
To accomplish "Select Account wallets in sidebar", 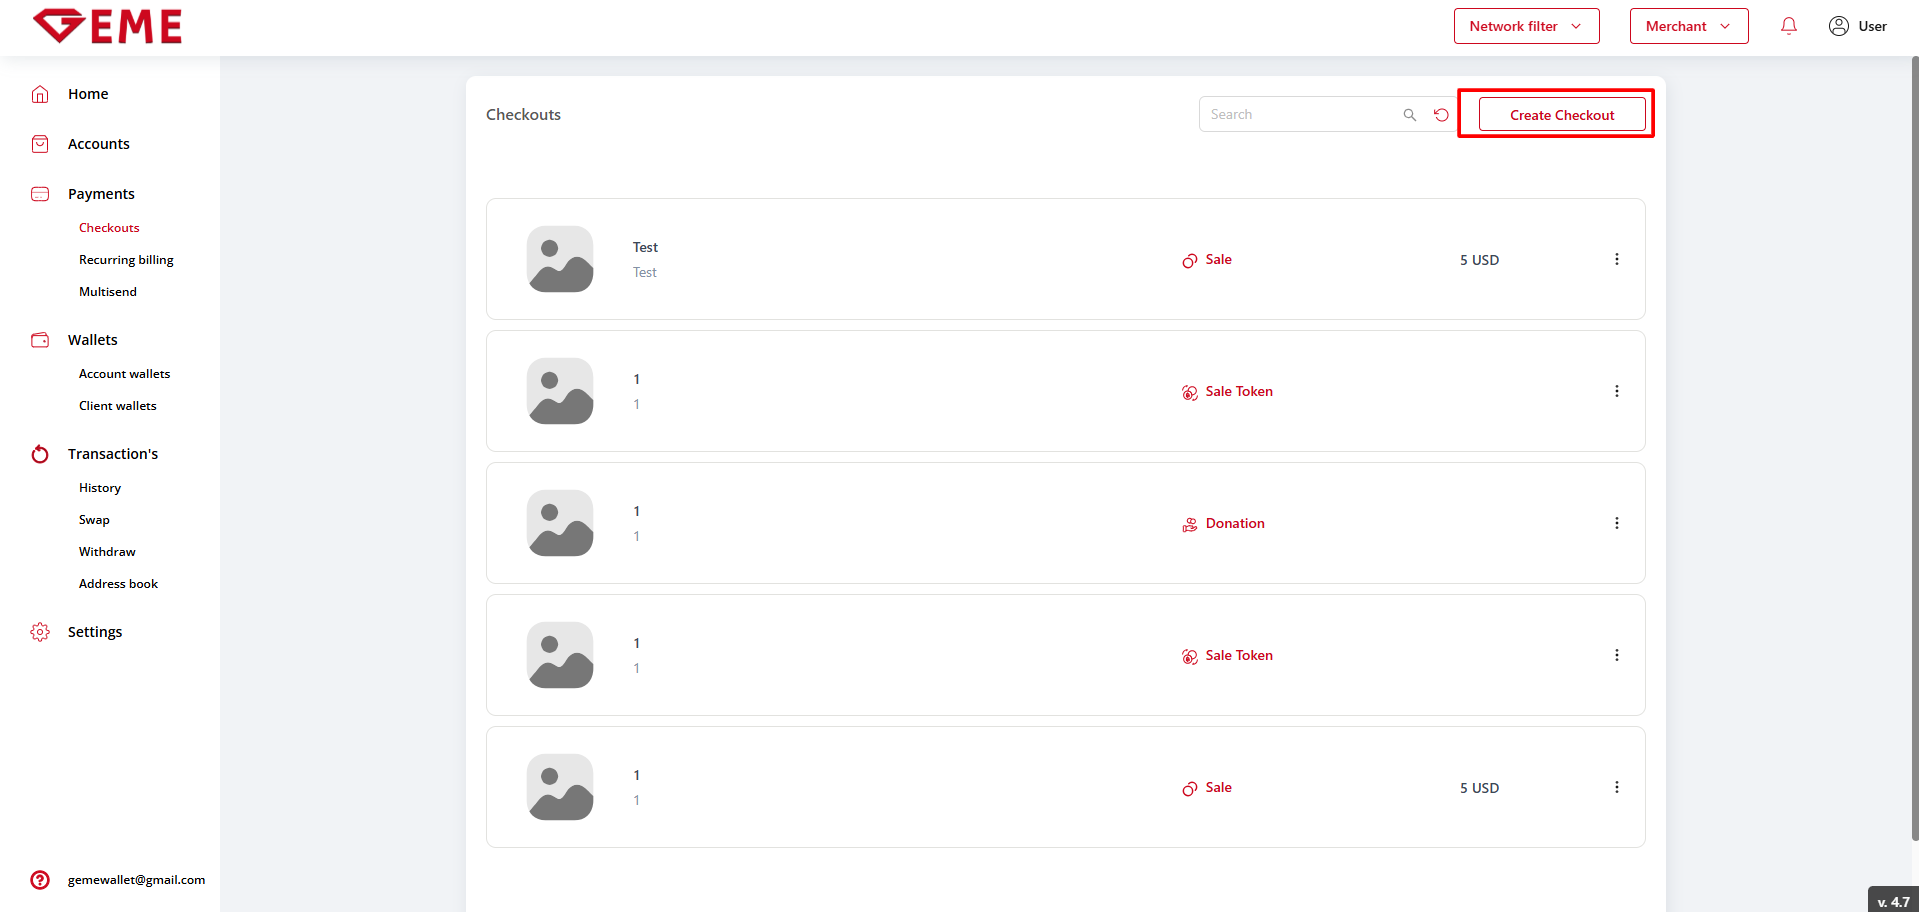I will pyautogui.click(x=124, y=374).
